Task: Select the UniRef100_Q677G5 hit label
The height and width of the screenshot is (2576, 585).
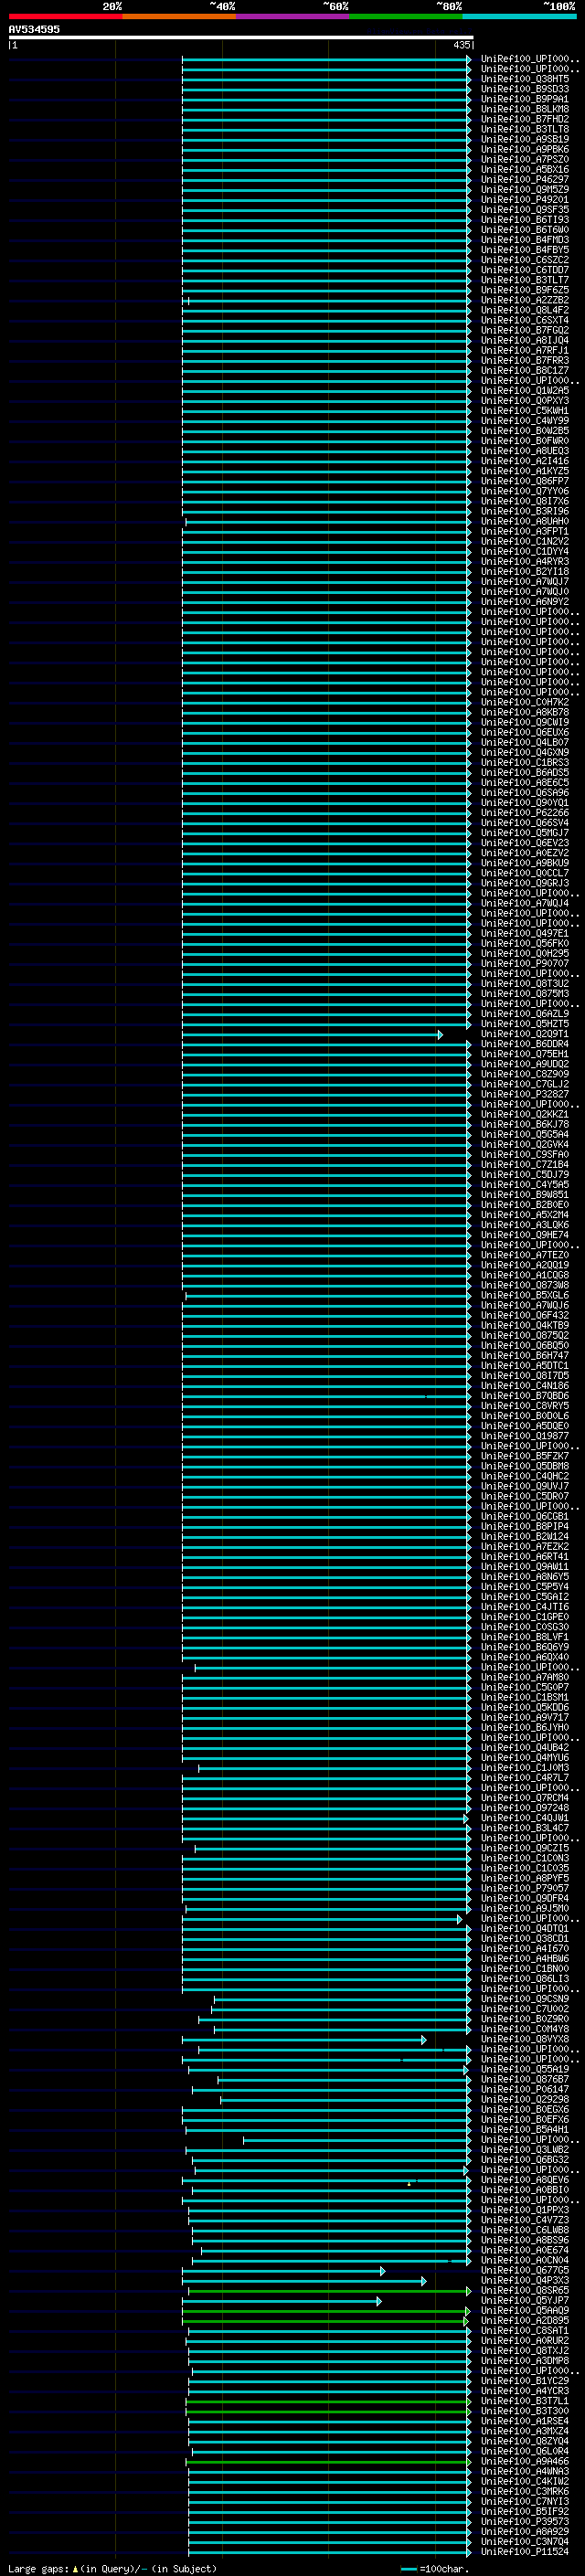Action: pos(524,2270)
